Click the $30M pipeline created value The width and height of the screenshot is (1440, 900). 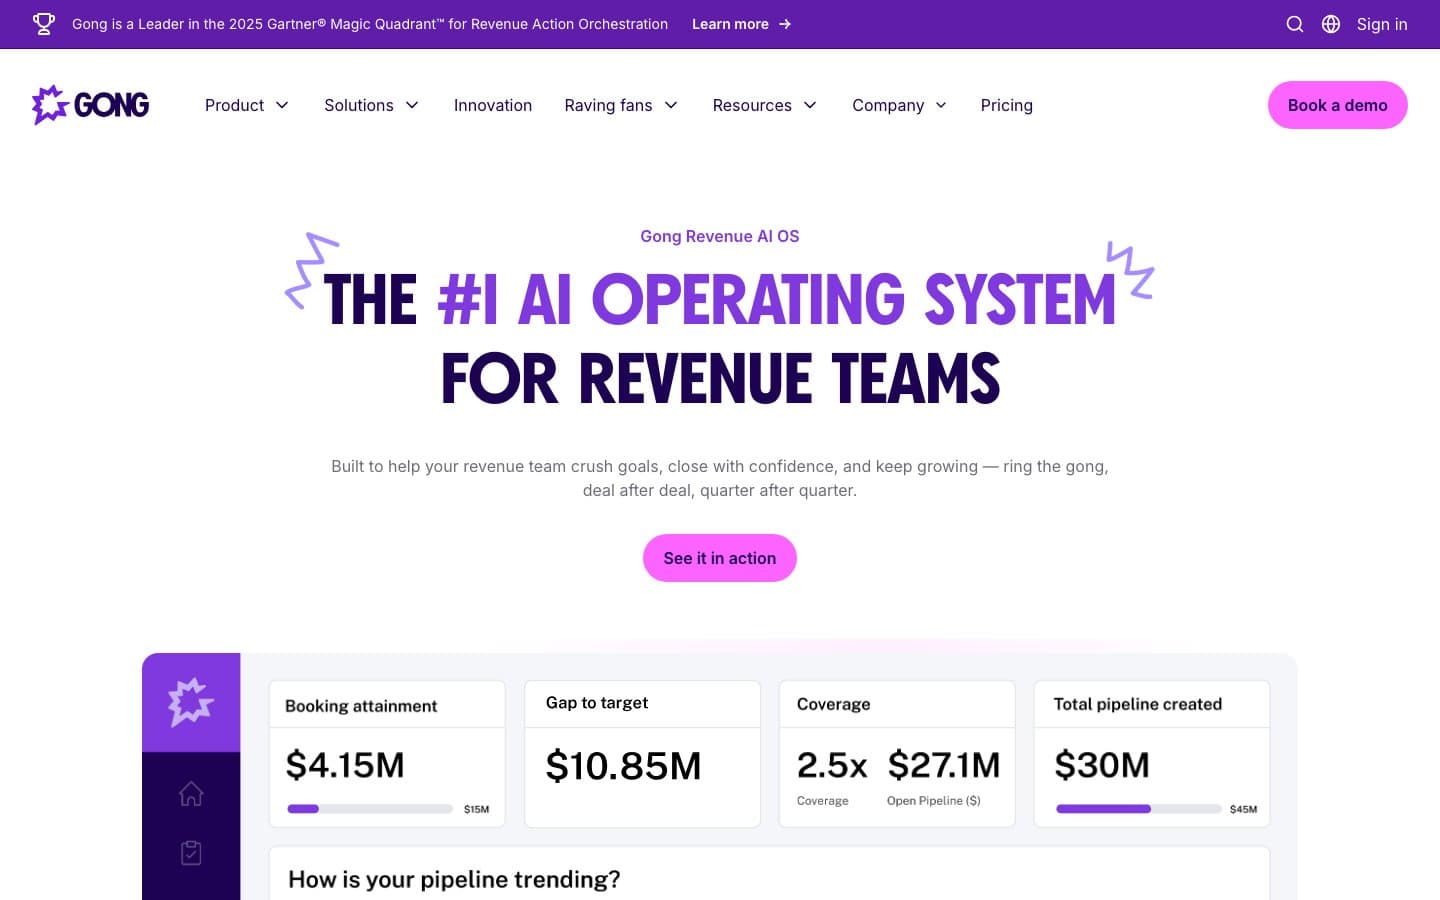[1102, 765]
